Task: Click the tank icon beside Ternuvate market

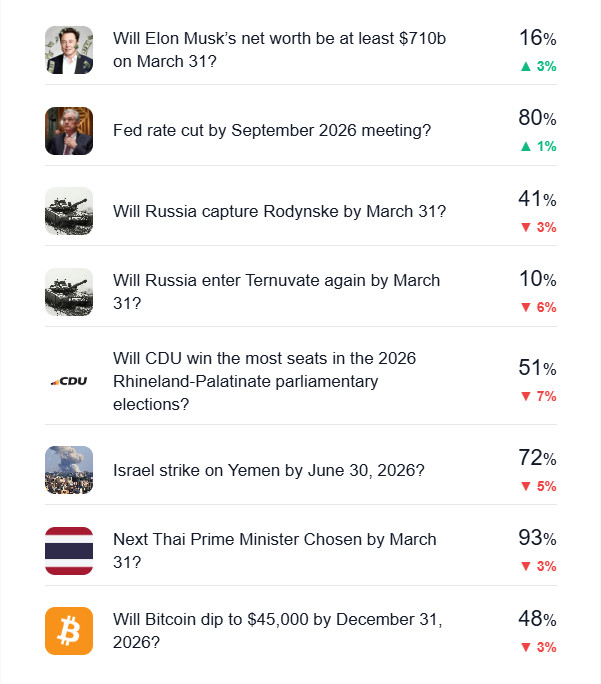Action: (69, 292)
